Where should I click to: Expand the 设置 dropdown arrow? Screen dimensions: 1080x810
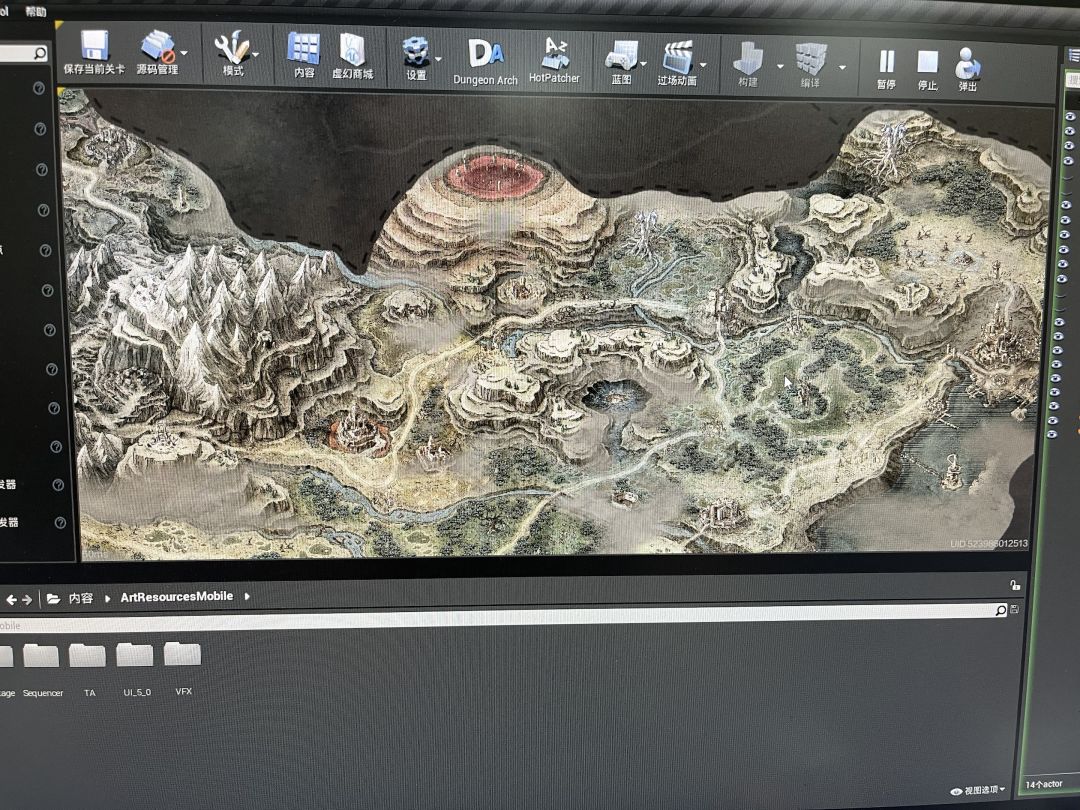pyautogui.click(x=438, y=59)
